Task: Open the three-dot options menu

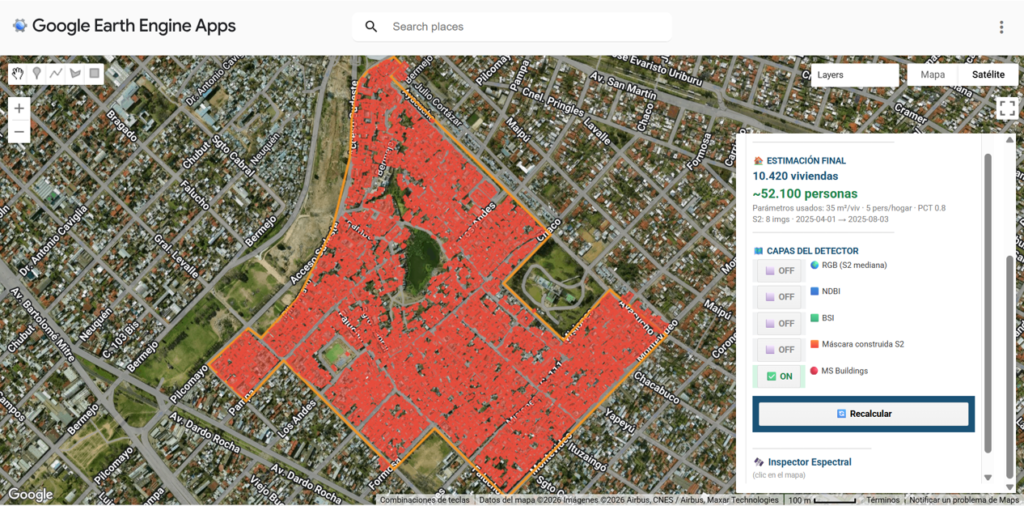Action: (1001, 27)
